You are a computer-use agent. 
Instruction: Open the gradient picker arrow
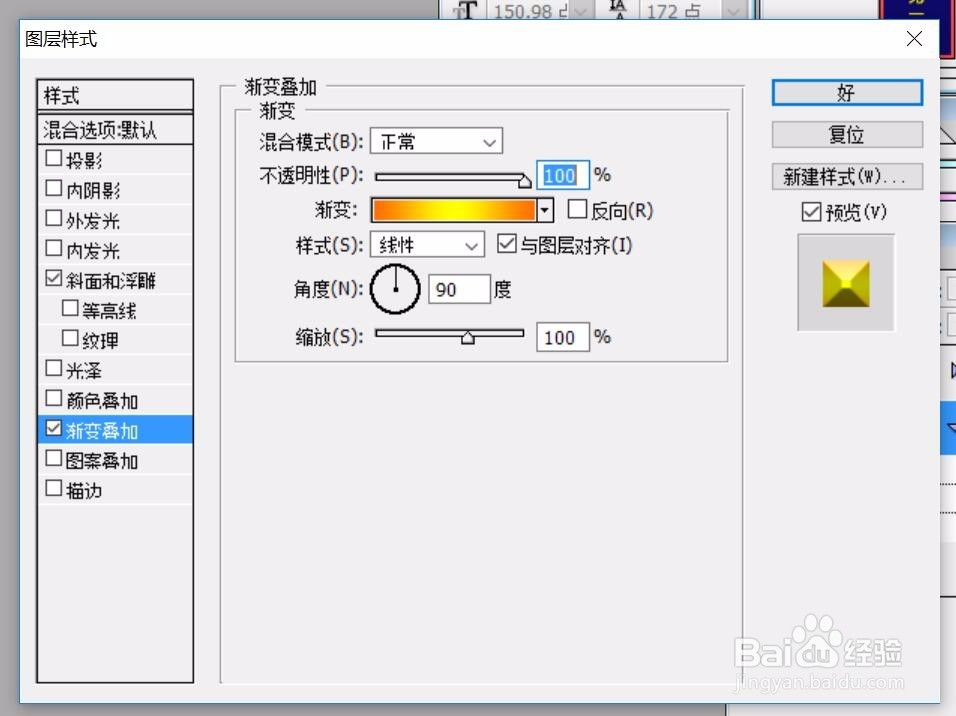click(544, 210)
